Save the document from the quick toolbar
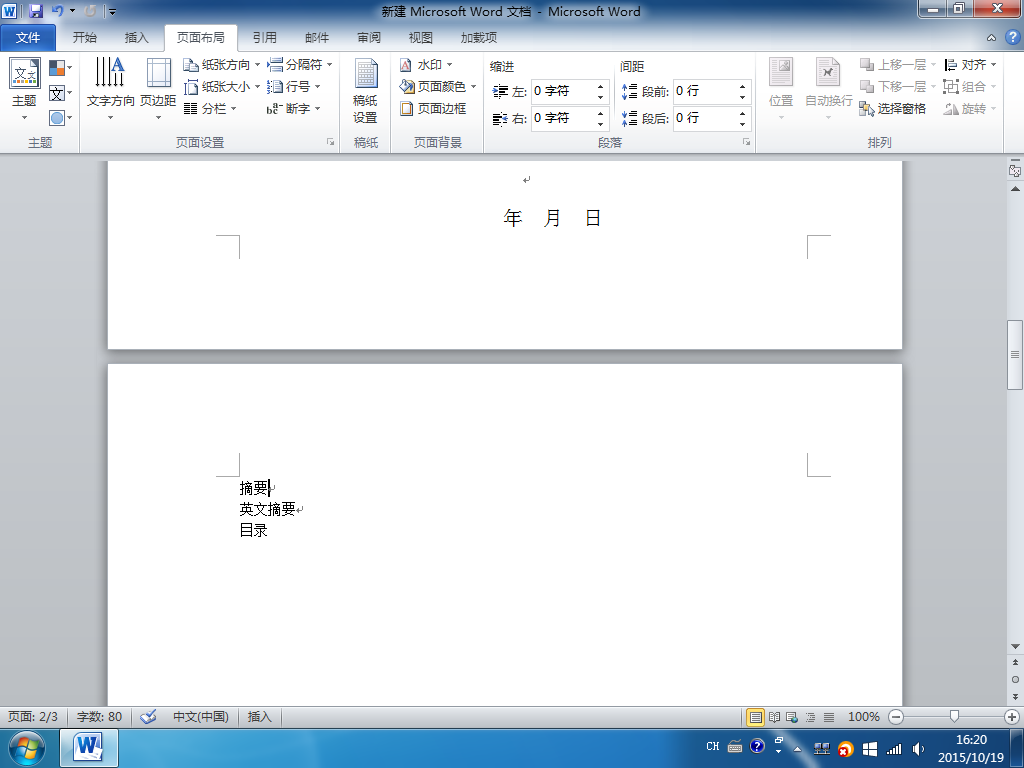Image resolution: width=1024 pixels, height=768 pixels. (35, 11)
